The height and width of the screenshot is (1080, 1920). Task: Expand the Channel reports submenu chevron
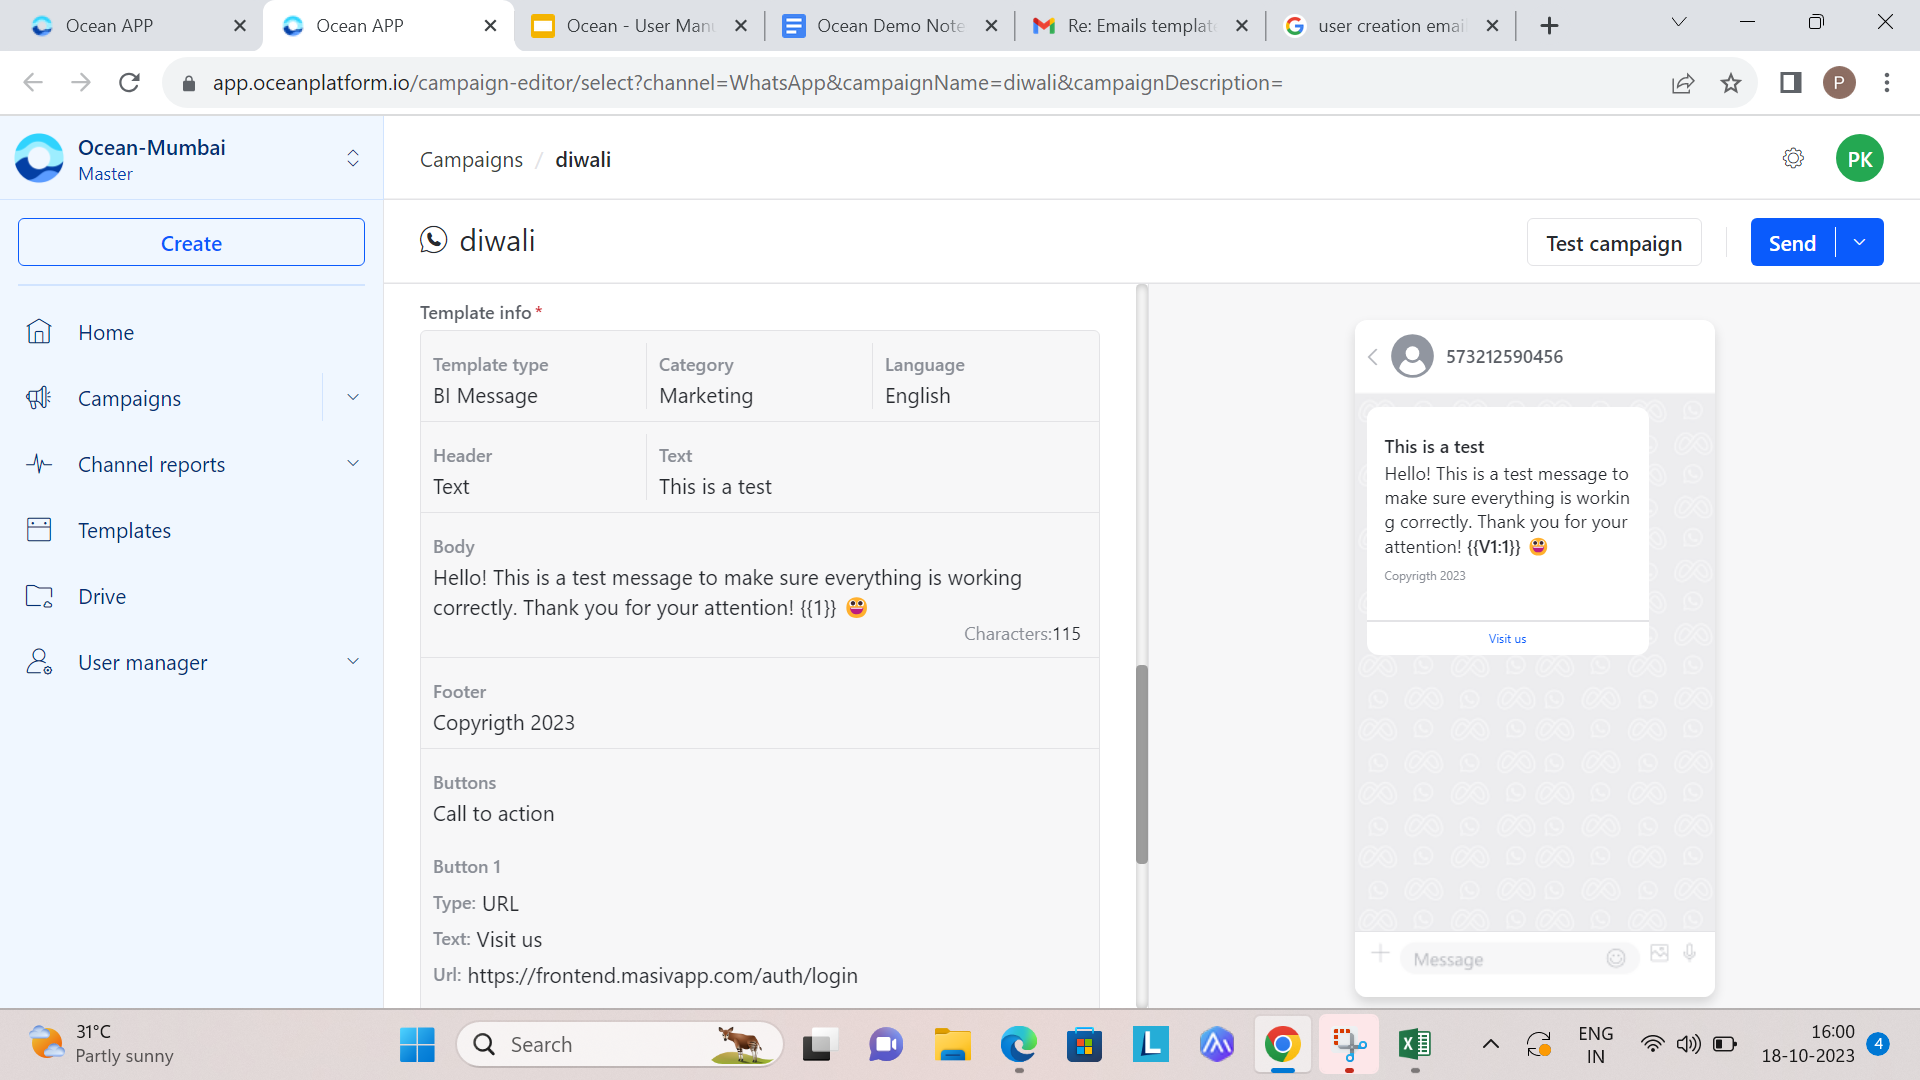tap(353, 463)
